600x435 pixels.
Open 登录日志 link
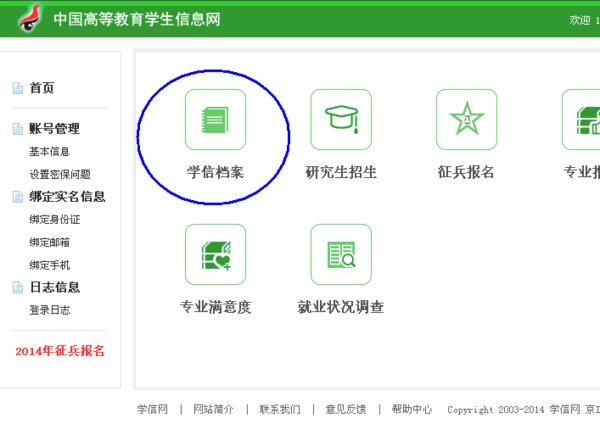(x=50, y=310)
